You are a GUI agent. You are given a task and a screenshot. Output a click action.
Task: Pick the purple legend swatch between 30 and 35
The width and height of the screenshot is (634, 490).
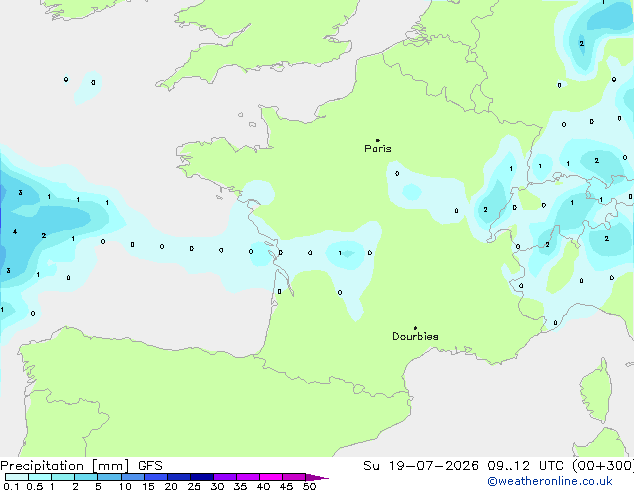pyautogui.click(x=225, y=477)
